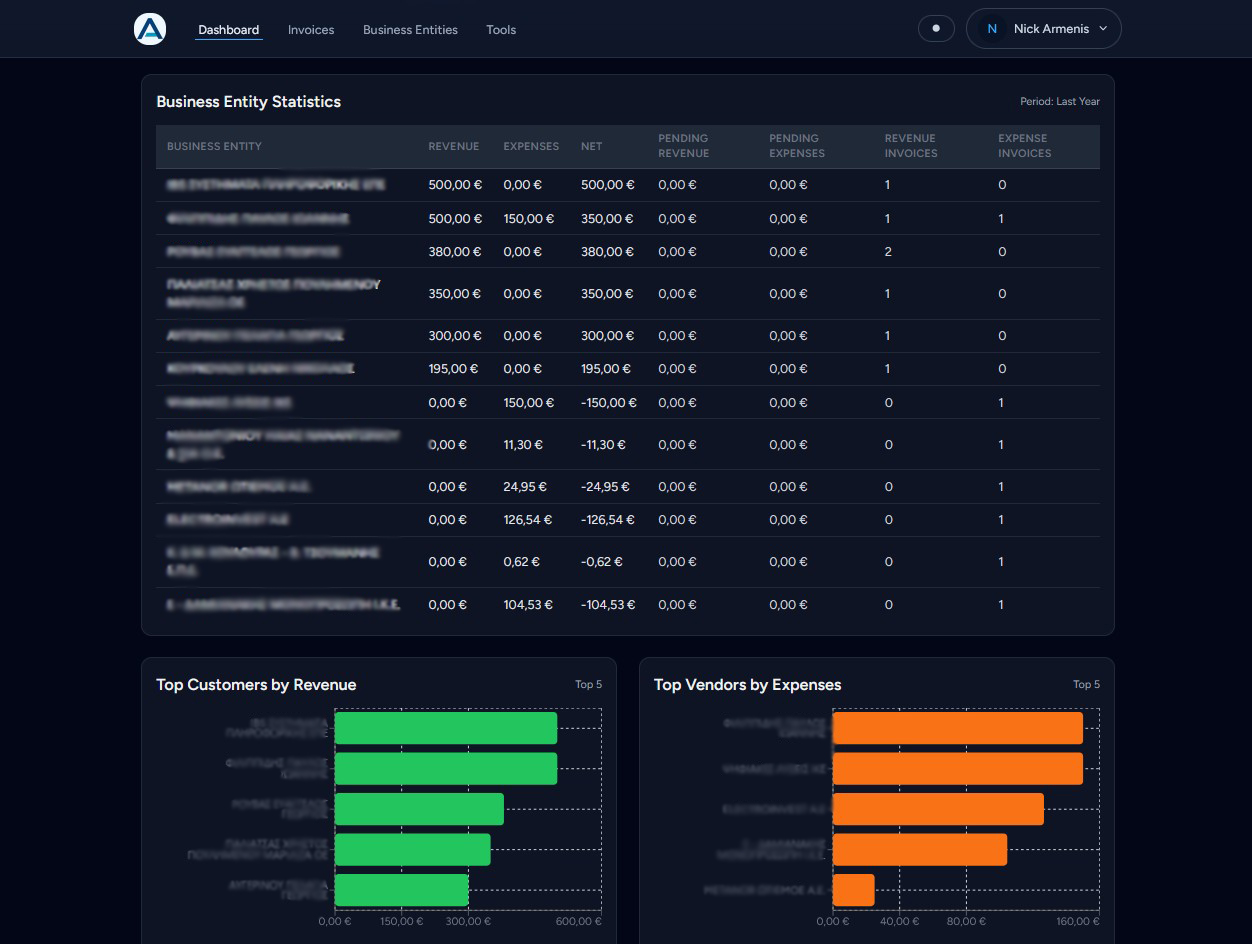Viewport: 1252px width, 944px height.
Task: Click the top green bar in Top Customers chart
Action: tap(445, 728)
